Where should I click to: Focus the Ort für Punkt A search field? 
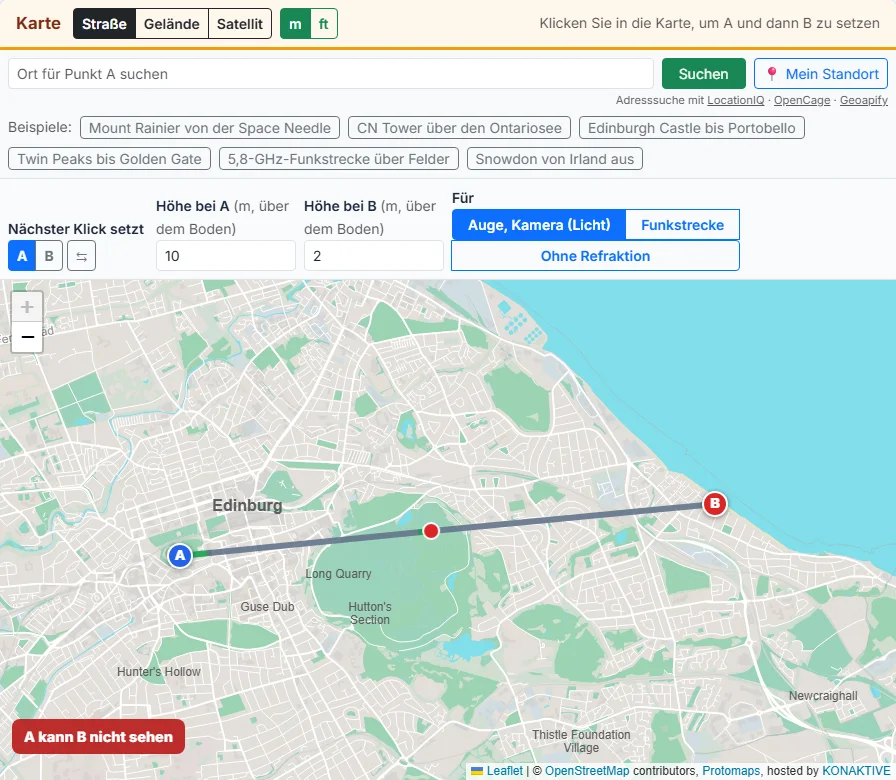[x=331, y=74]
